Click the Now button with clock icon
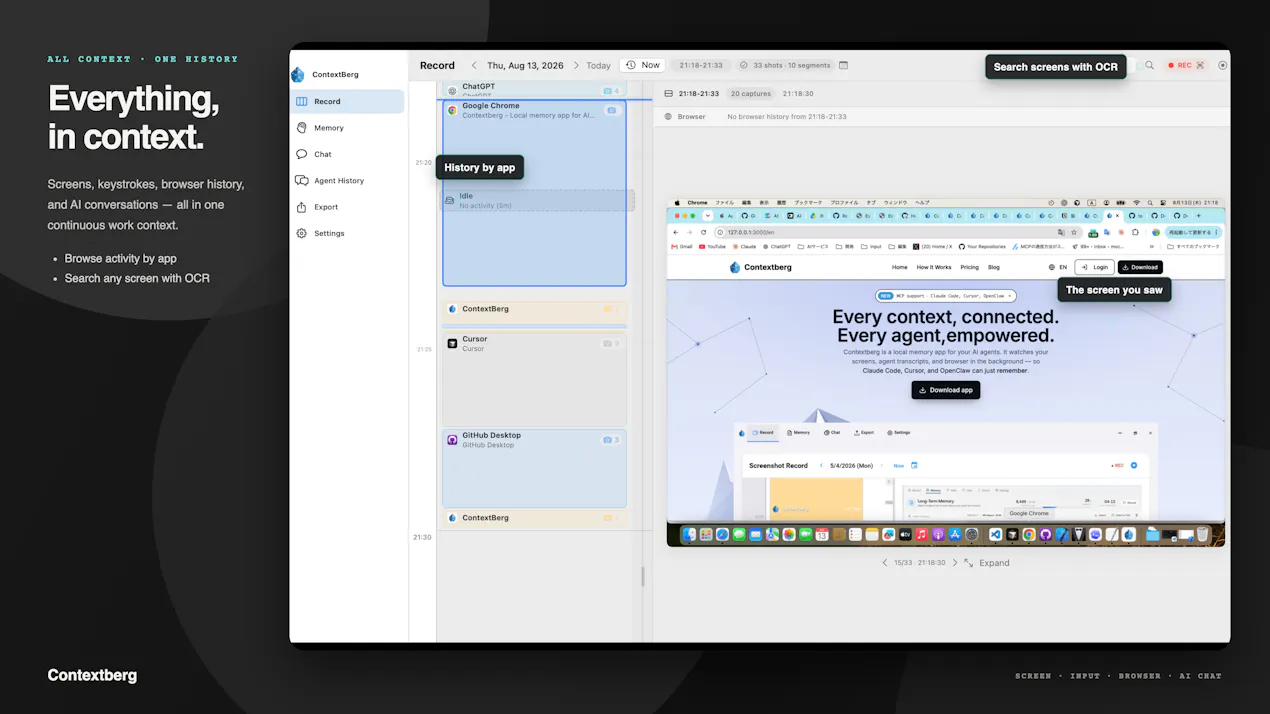The width and height of the screenshot is (1270, 714). pos(643,65)
